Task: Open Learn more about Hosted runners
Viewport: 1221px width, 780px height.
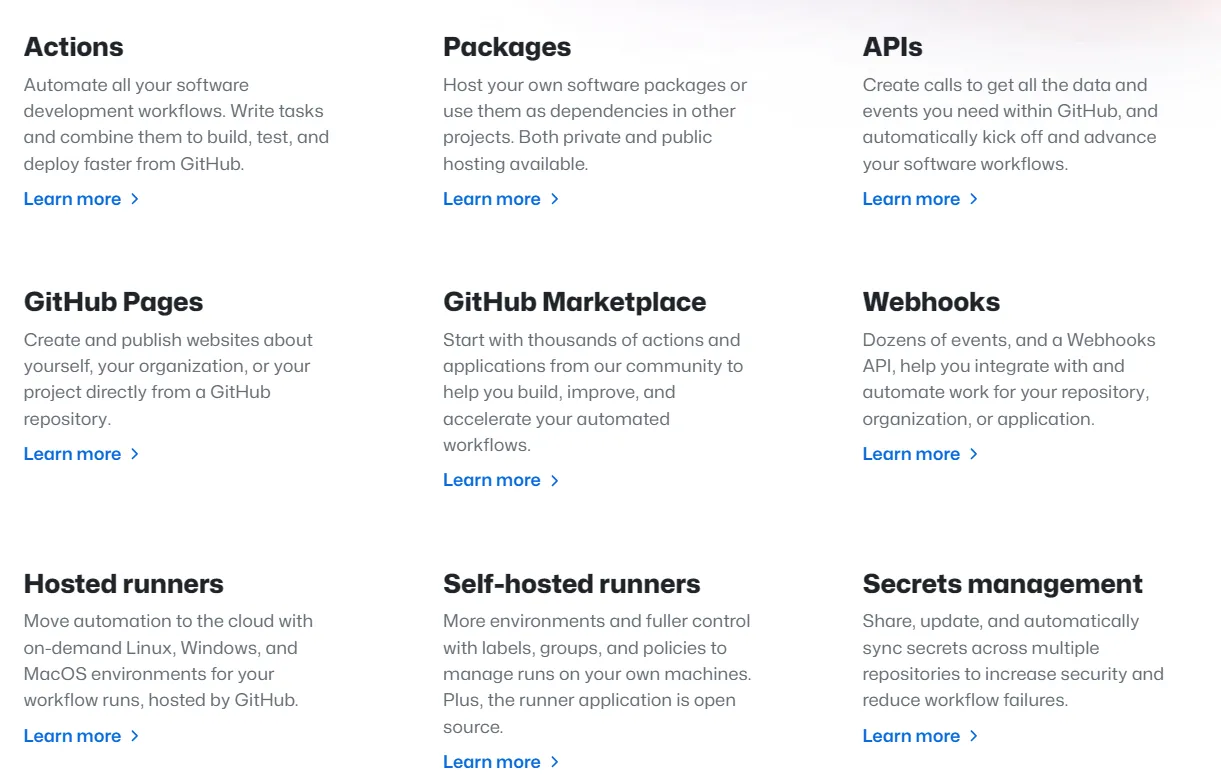Action: tap(72, 736)
